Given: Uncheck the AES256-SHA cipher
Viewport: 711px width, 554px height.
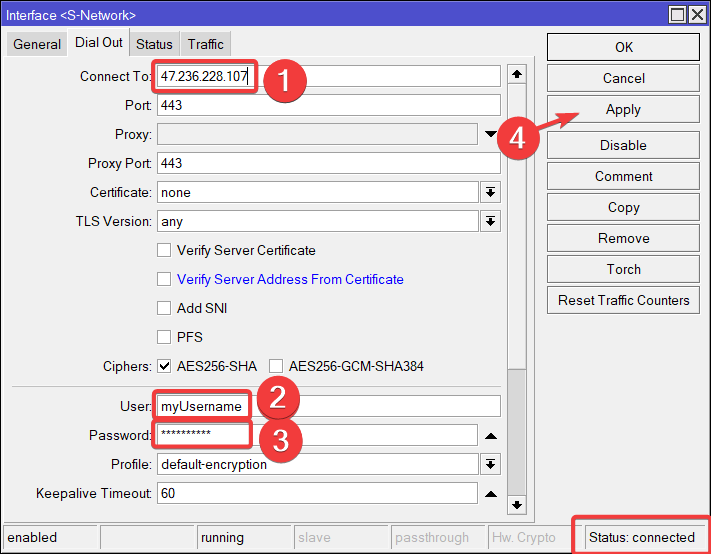Looking at the screenshot, I should 164,366.
